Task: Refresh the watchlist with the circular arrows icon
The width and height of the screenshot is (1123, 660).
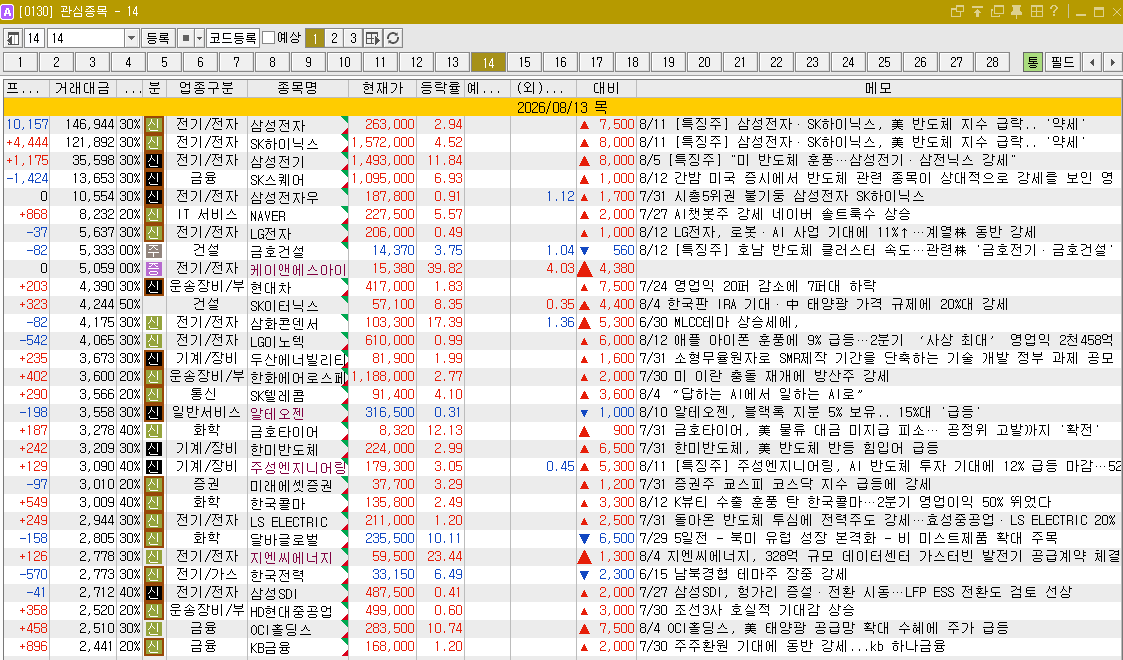Action: (x=392, y=38)
